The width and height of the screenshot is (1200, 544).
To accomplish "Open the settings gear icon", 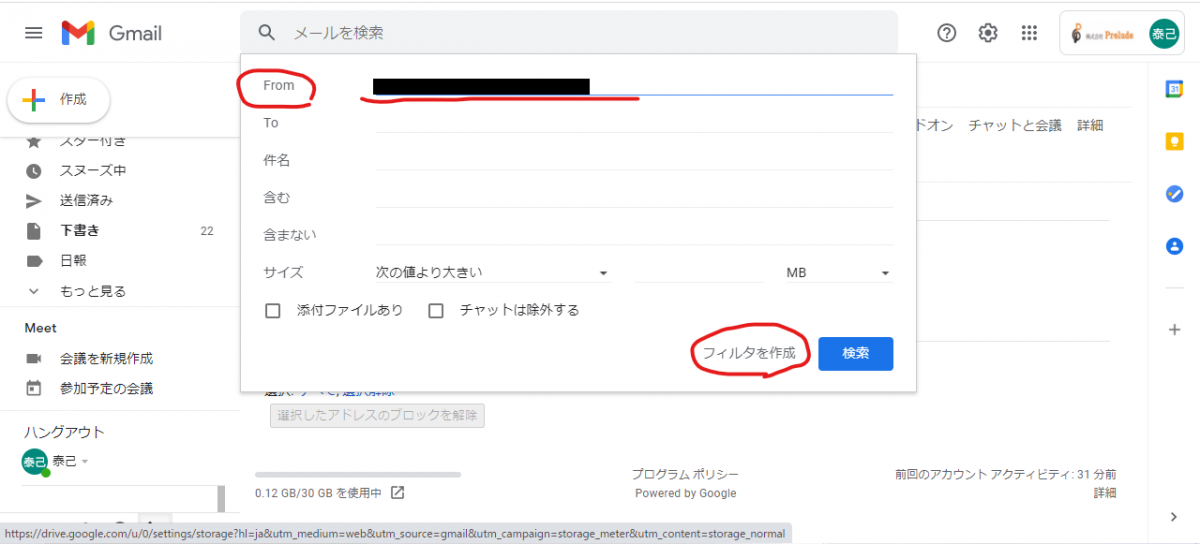I will (988, 33).
